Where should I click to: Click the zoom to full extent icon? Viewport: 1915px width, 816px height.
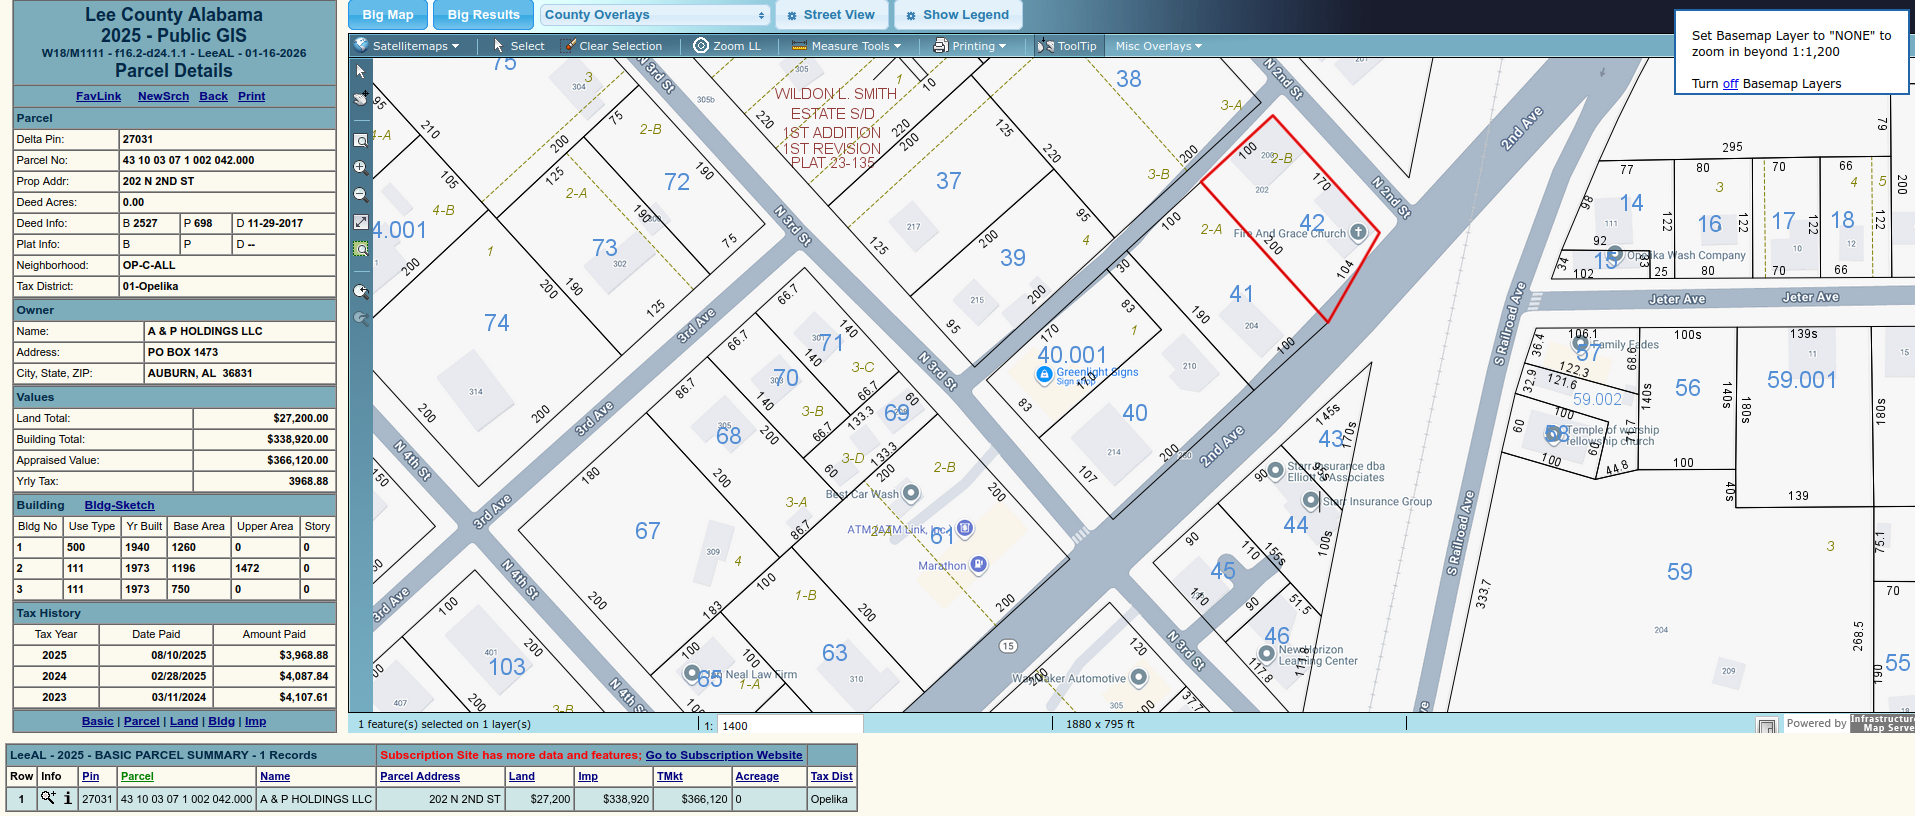[x=361, y=222]
